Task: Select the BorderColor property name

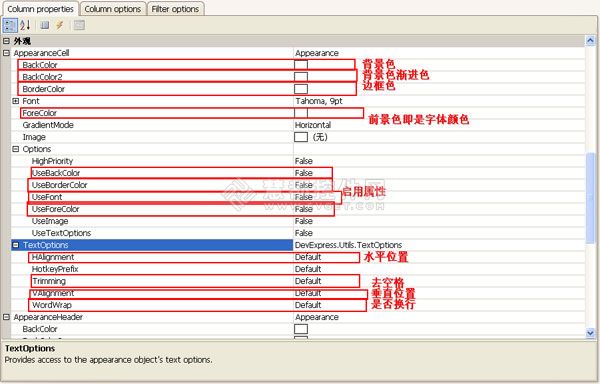Action: (44, 89)
